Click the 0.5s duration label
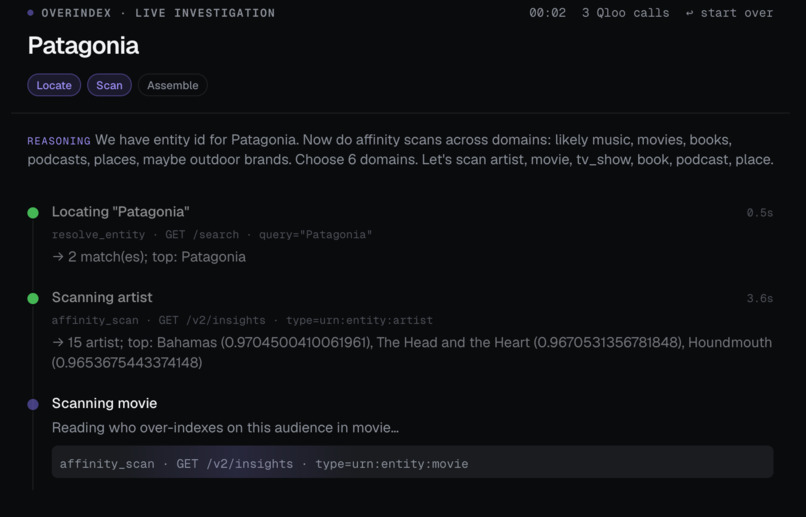 [760, 213]
